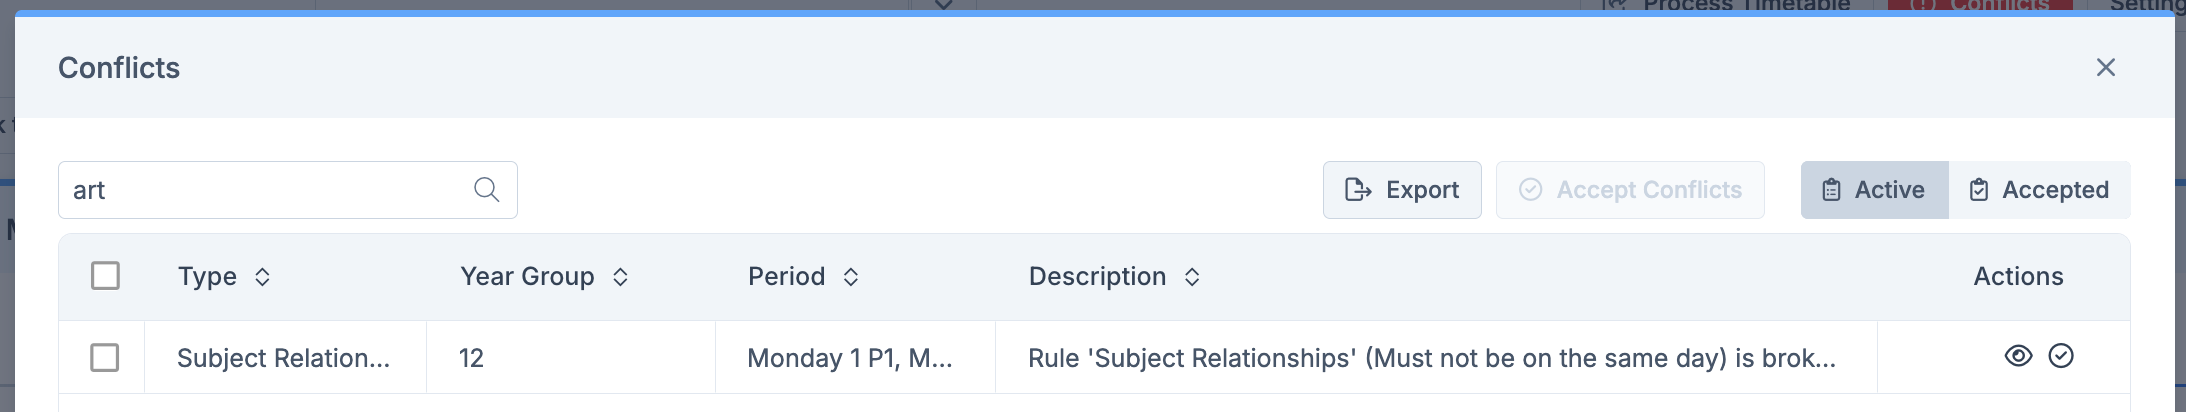
Task: Click the Period cell 'Monday 1 P1'
Action: (849, 358)
